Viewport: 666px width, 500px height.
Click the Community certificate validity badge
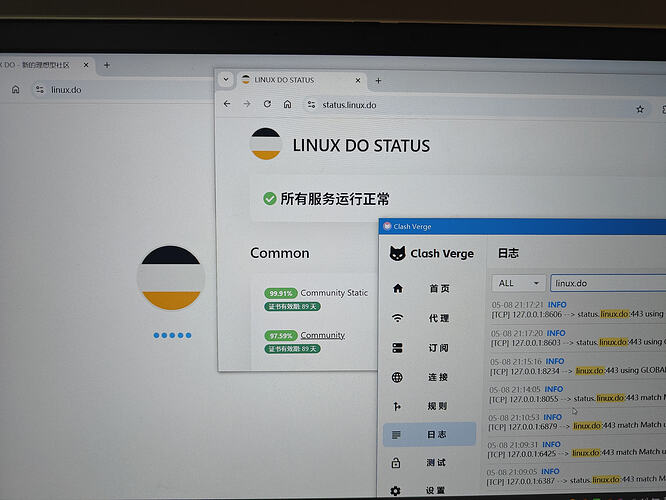292,349
